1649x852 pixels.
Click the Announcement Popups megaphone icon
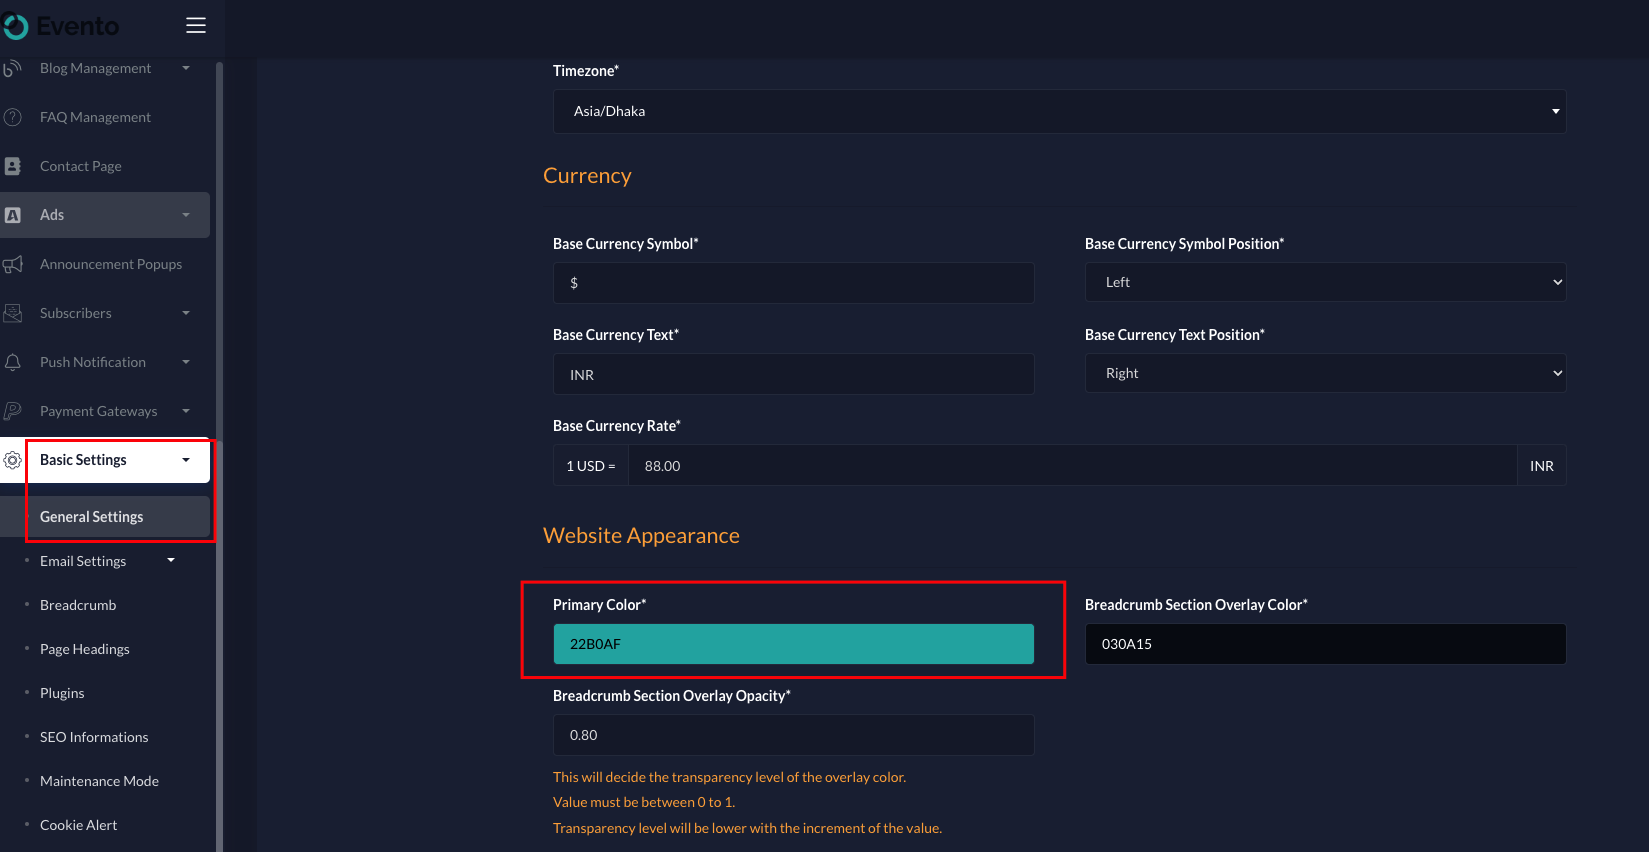13,264
